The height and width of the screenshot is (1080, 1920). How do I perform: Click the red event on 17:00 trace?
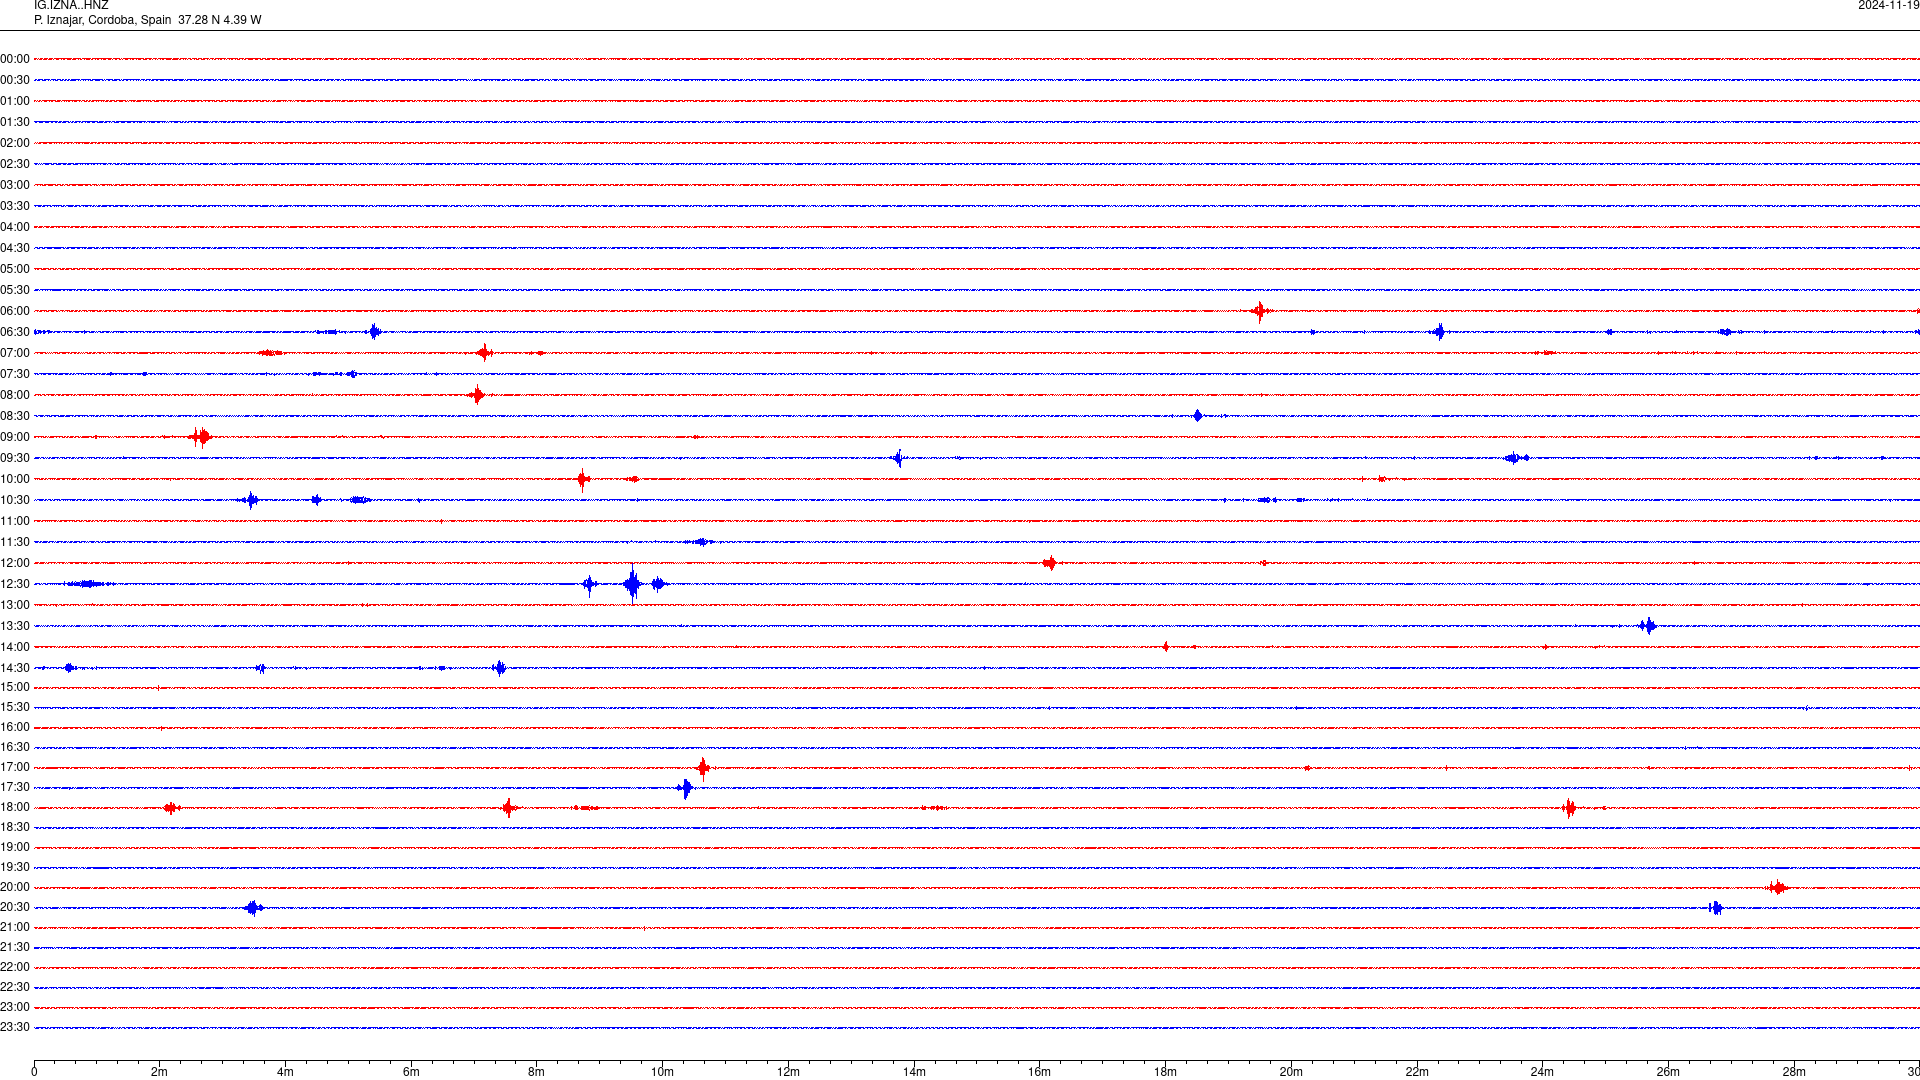pyautogui.click(x=703, y=767)
